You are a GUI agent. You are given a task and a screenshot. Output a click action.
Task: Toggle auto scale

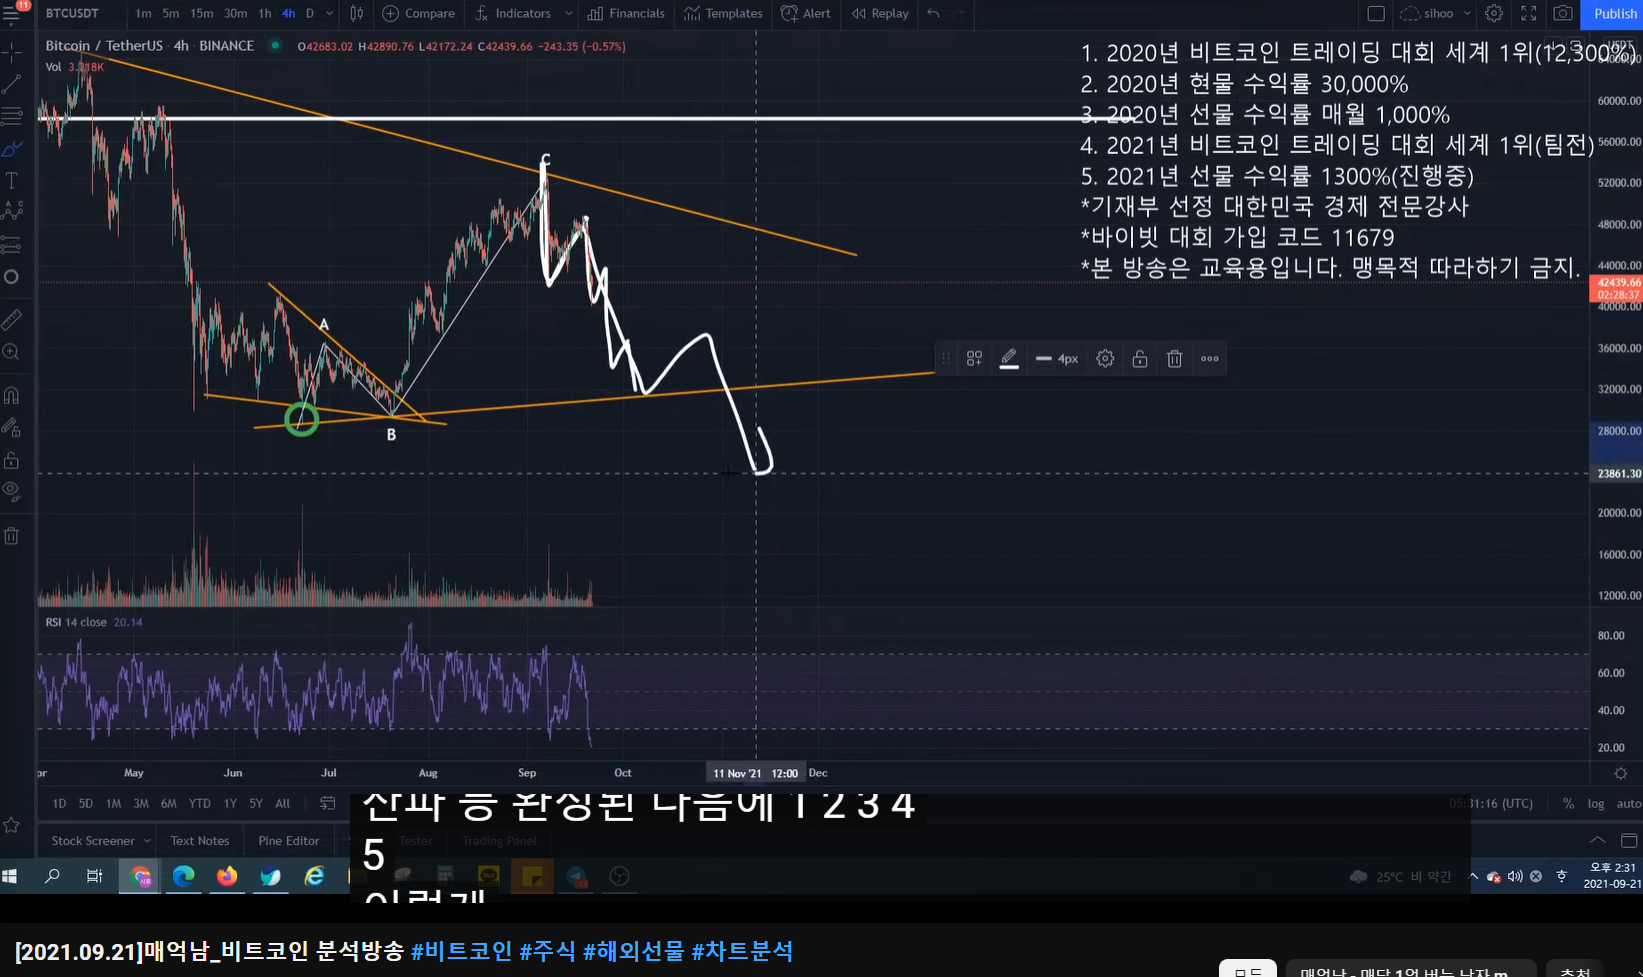point(1628,803)
